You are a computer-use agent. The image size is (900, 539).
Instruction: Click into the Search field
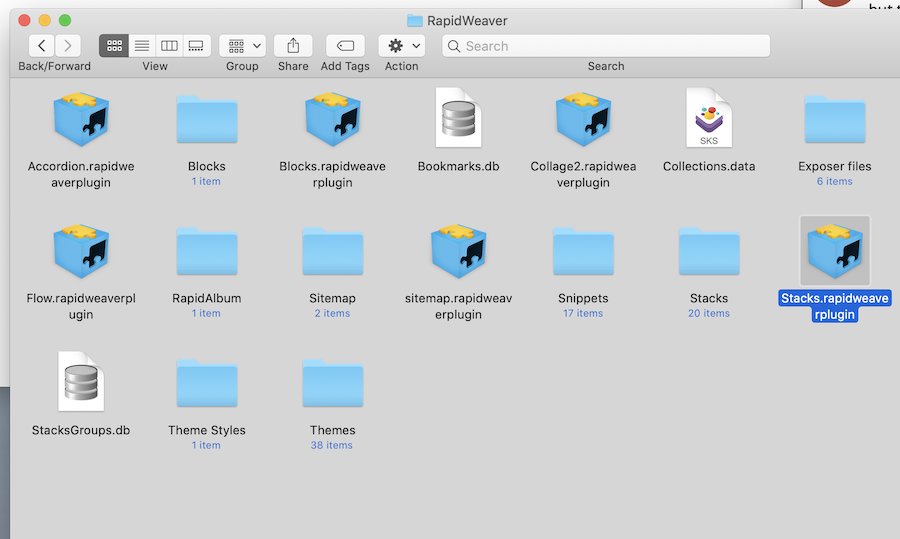[606, 46]
